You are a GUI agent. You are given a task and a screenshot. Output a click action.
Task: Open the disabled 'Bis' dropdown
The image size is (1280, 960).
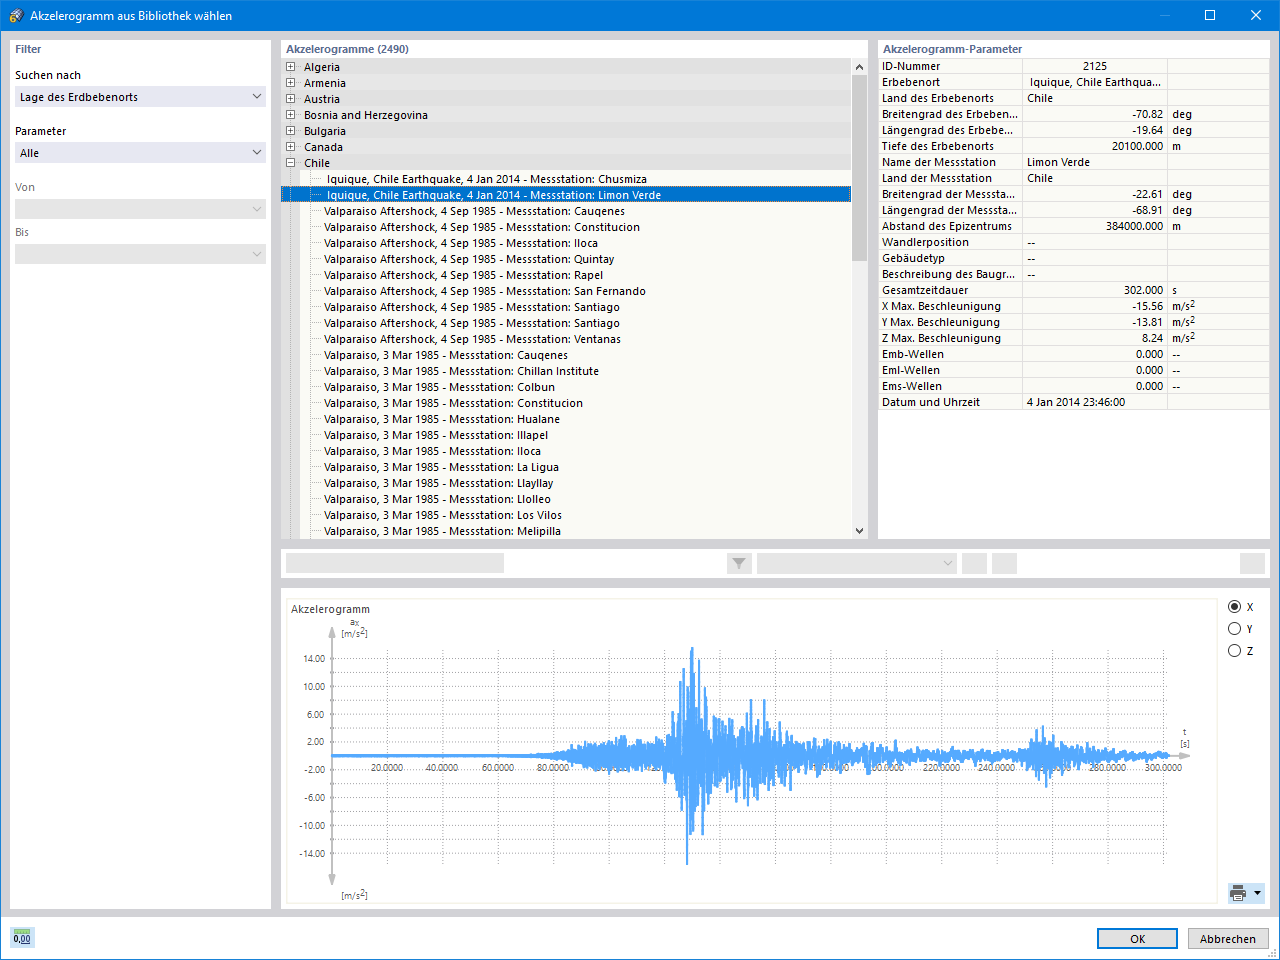click(x=140, y=254)
